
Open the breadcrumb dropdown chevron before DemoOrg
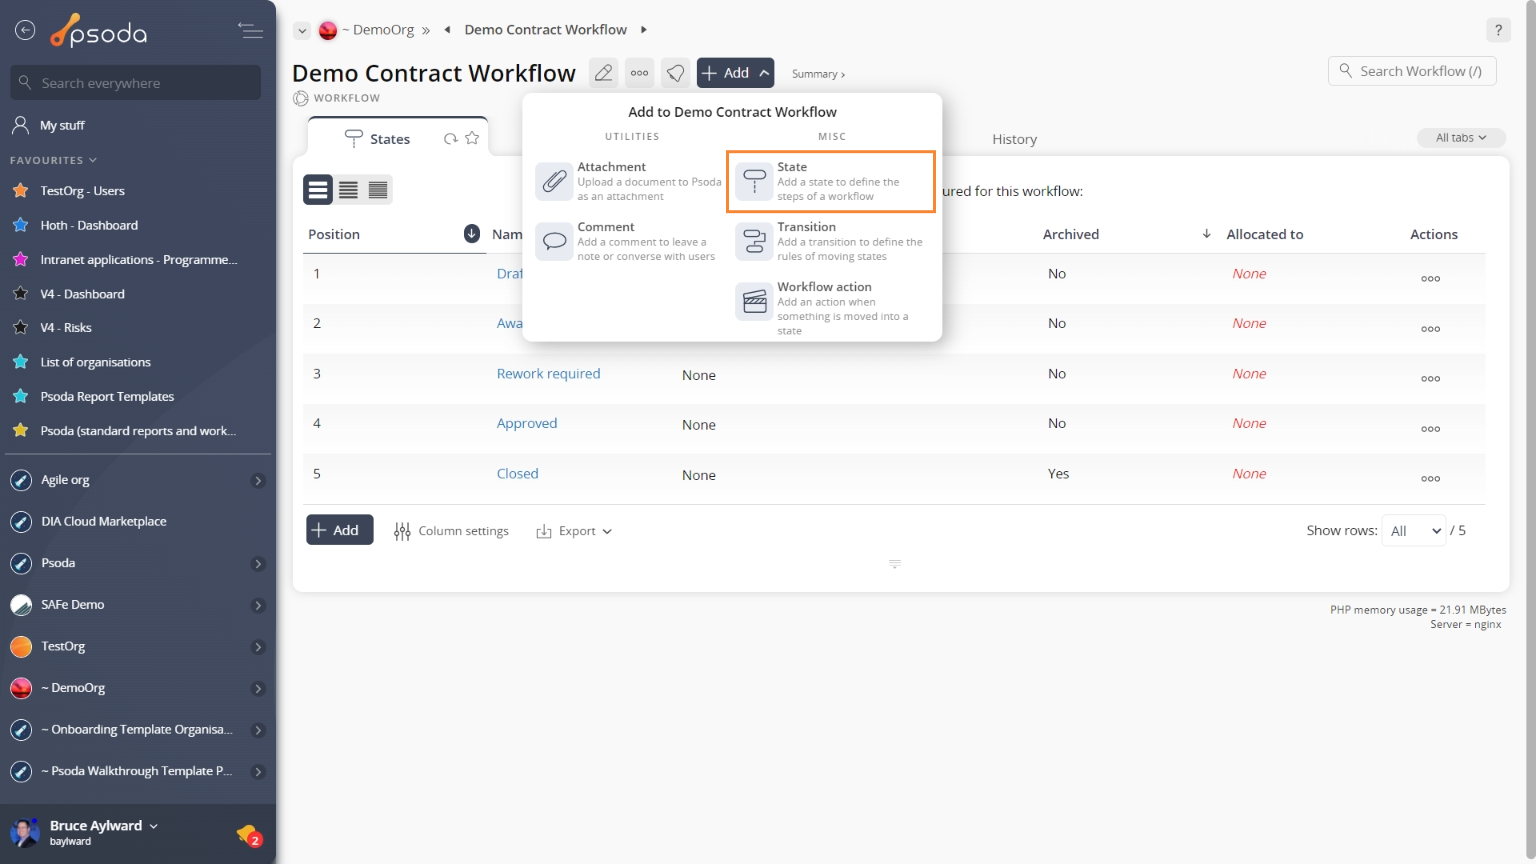point(301,31)
